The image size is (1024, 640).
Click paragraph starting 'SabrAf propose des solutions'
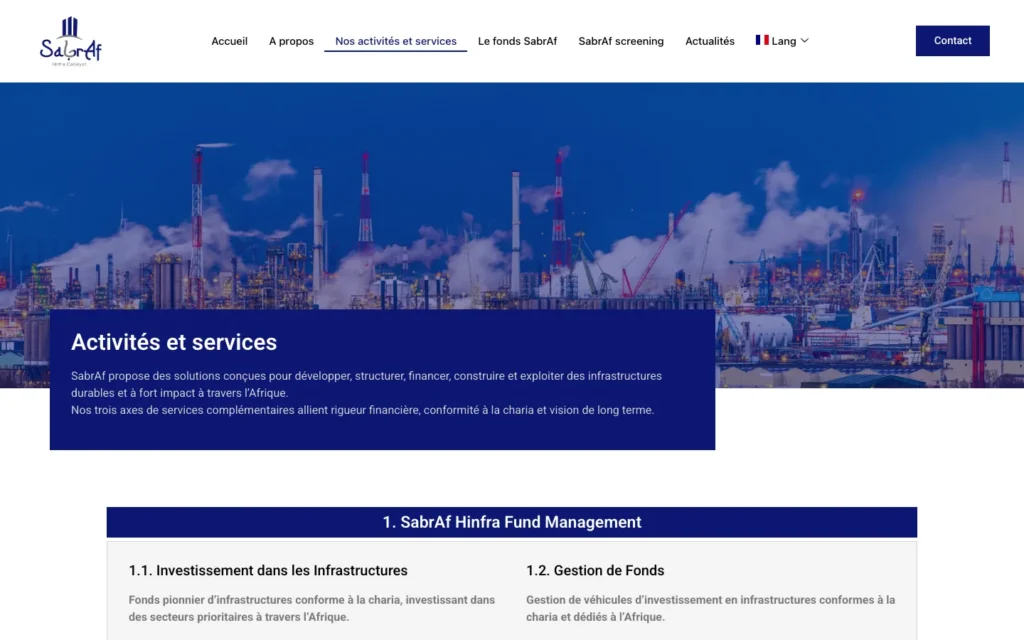[366, 384]
